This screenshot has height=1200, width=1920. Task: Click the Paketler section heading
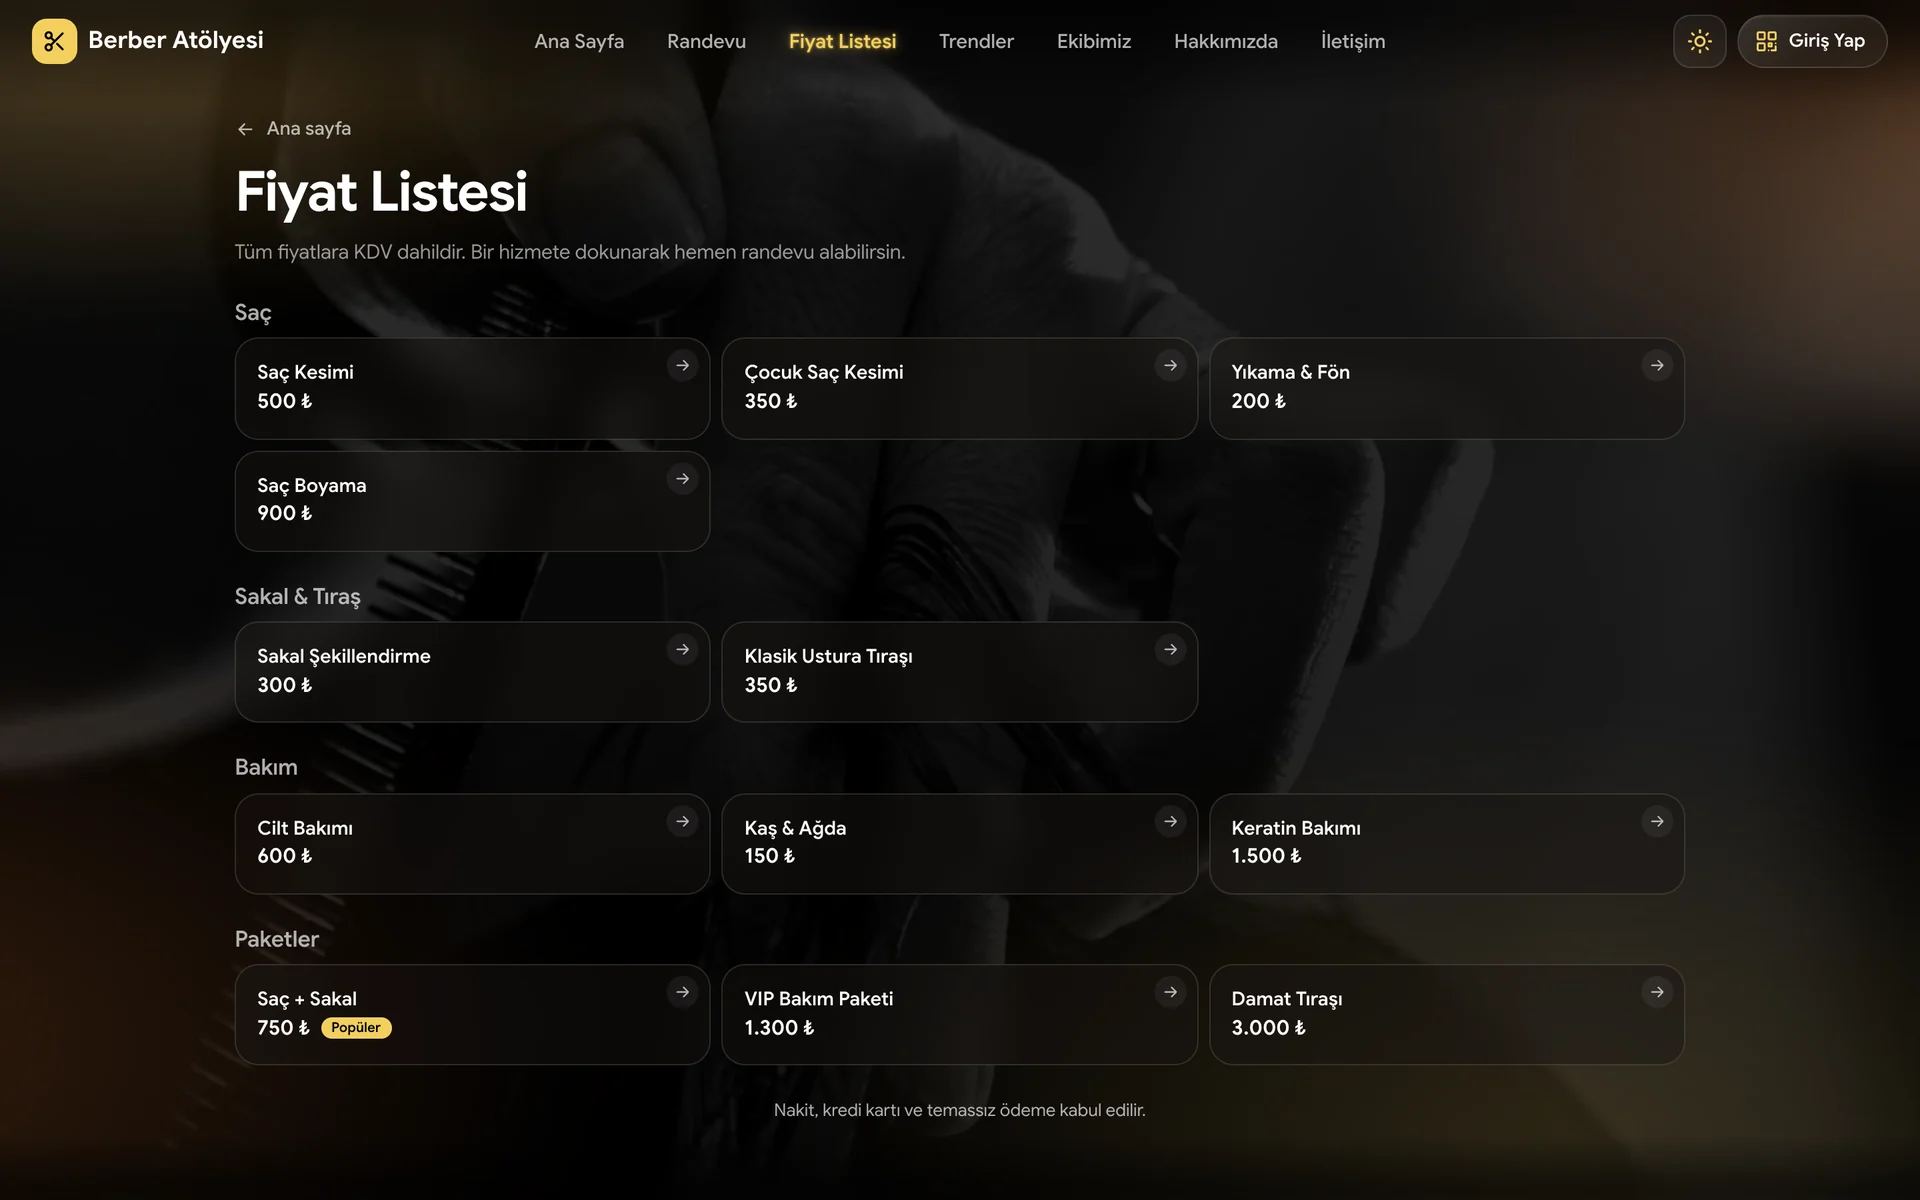pos(277,939)
